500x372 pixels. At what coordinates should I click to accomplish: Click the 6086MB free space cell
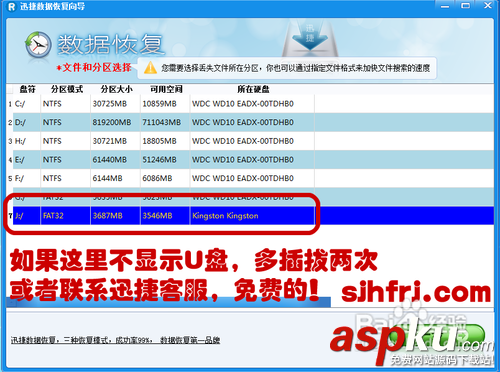pos(165,179)
